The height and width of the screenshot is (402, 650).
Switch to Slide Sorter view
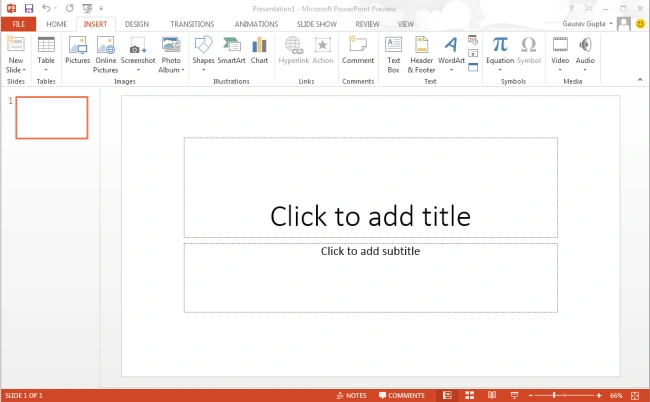[469, 395]
